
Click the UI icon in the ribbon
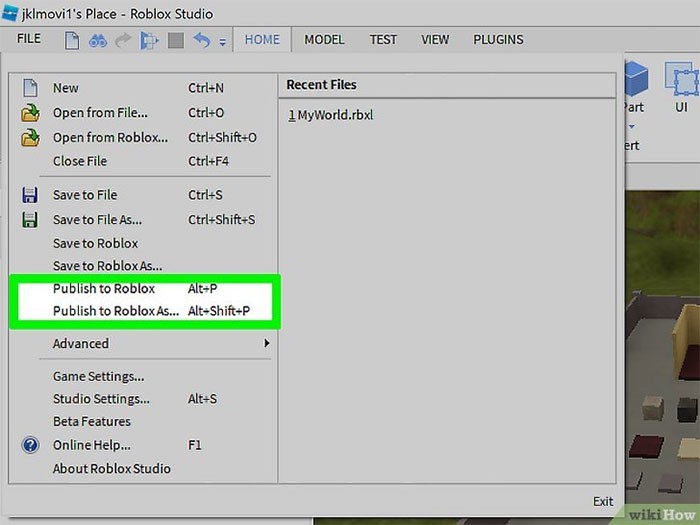tap(681, 78)
